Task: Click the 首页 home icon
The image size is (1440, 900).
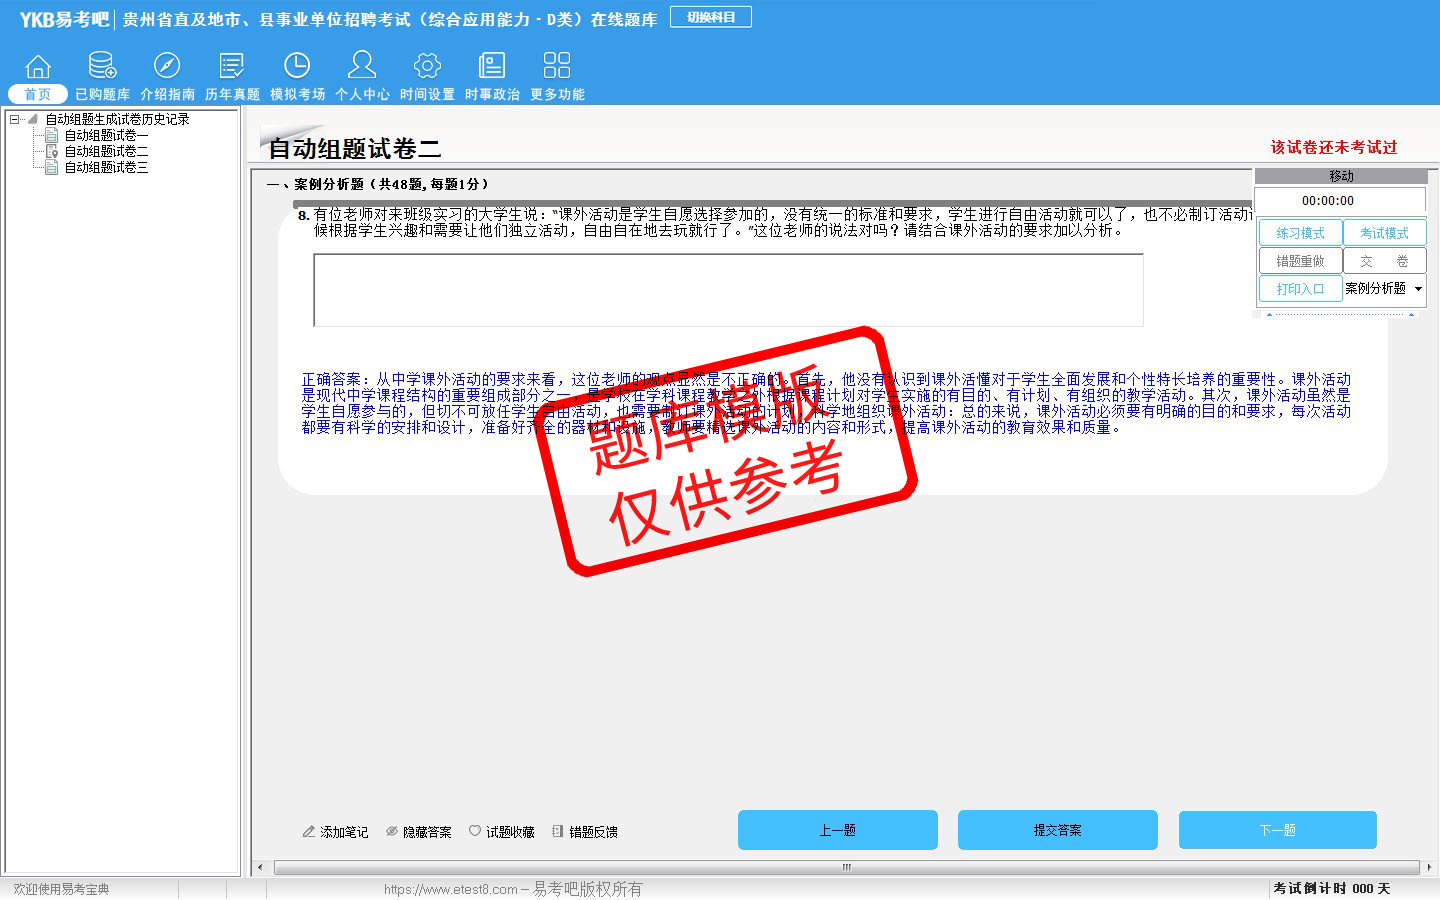Action: tap(38, 67)
